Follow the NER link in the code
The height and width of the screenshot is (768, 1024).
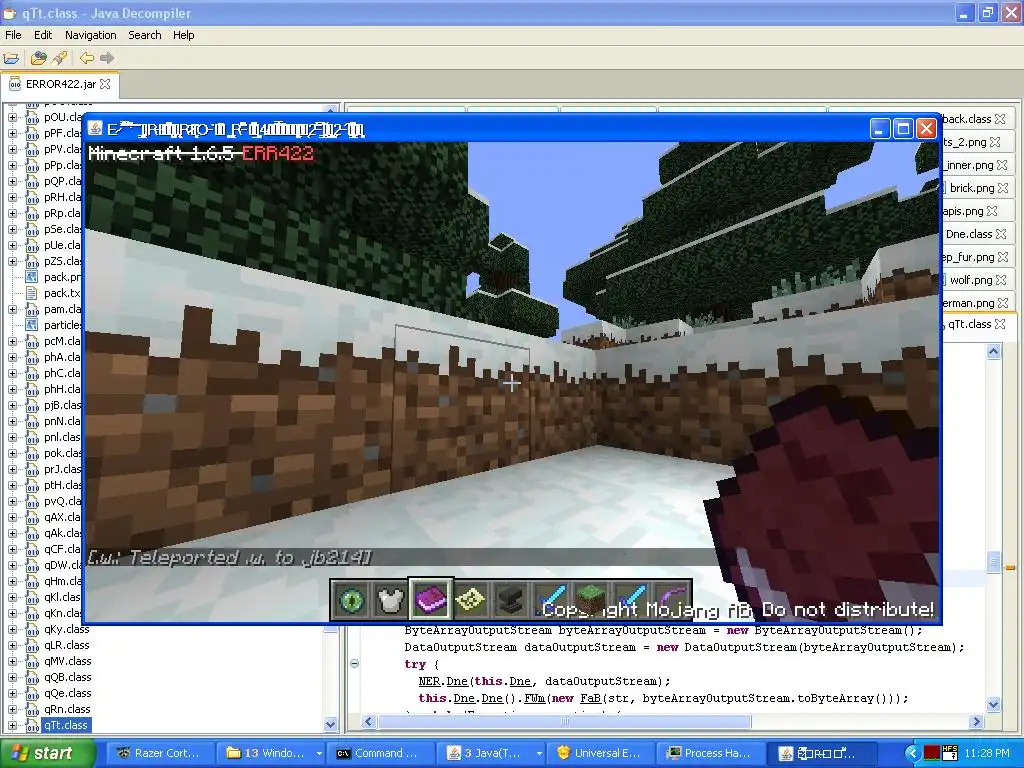[x=429, y=681]
